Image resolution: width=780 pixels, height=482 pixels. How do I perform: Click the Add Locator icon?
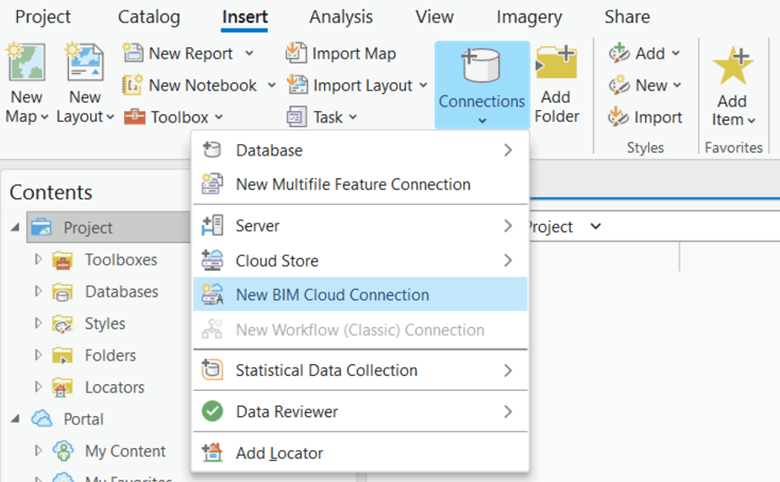(212, 453)
